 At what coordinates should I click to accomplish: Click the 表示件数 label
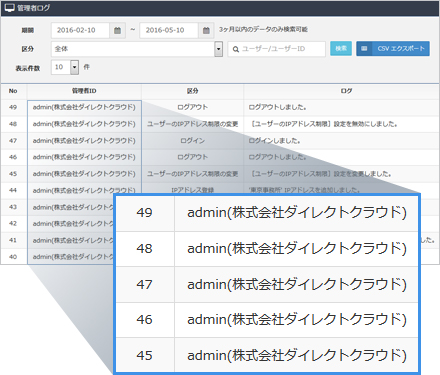28,68
